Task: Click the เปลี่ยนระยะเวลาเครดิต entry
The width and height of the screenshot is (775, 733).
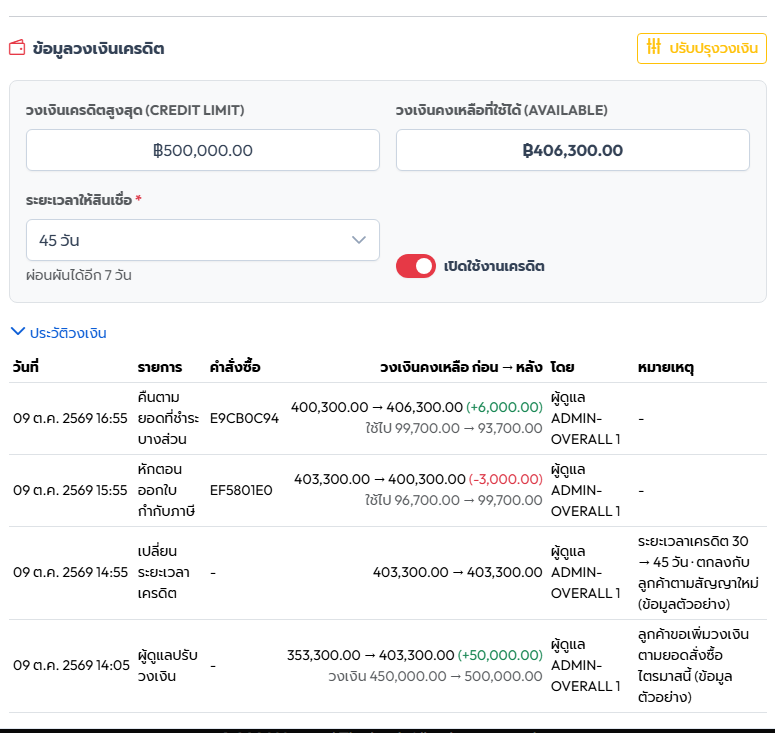Action: click(x=163, y=572)
